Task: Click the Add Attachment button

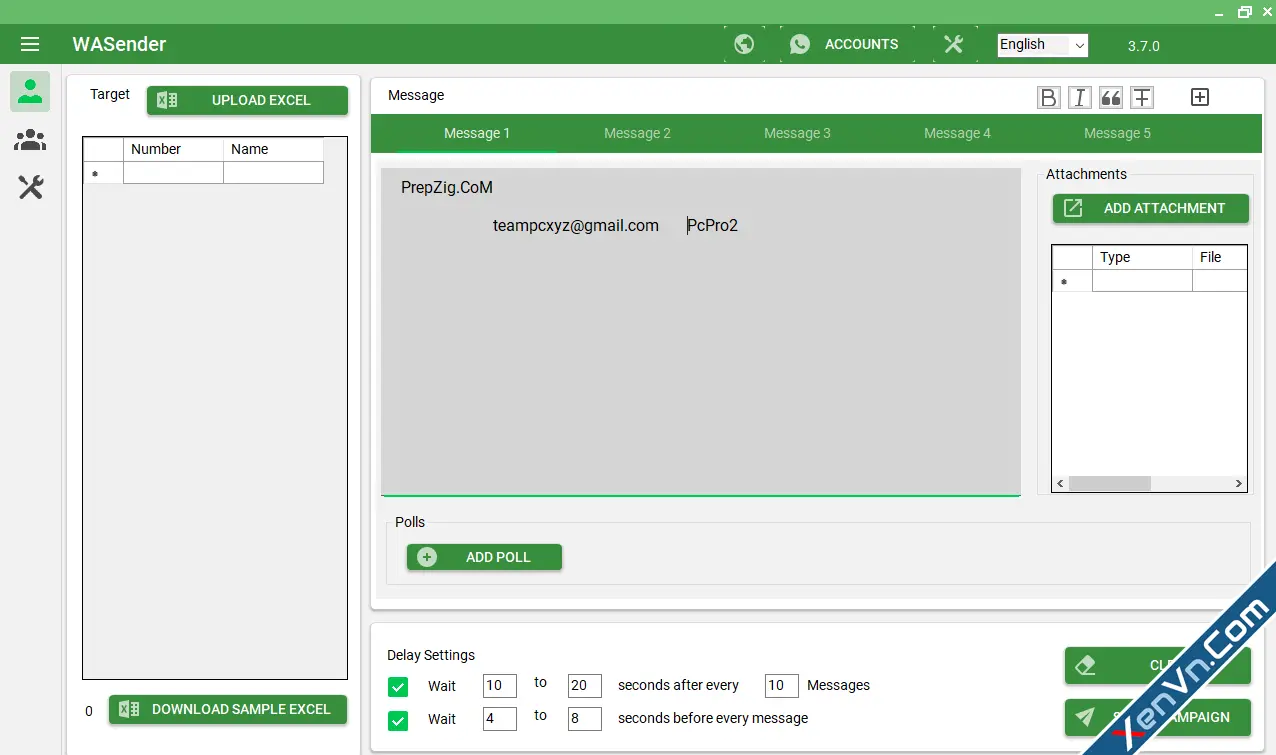Action: tap(1150, 208)
